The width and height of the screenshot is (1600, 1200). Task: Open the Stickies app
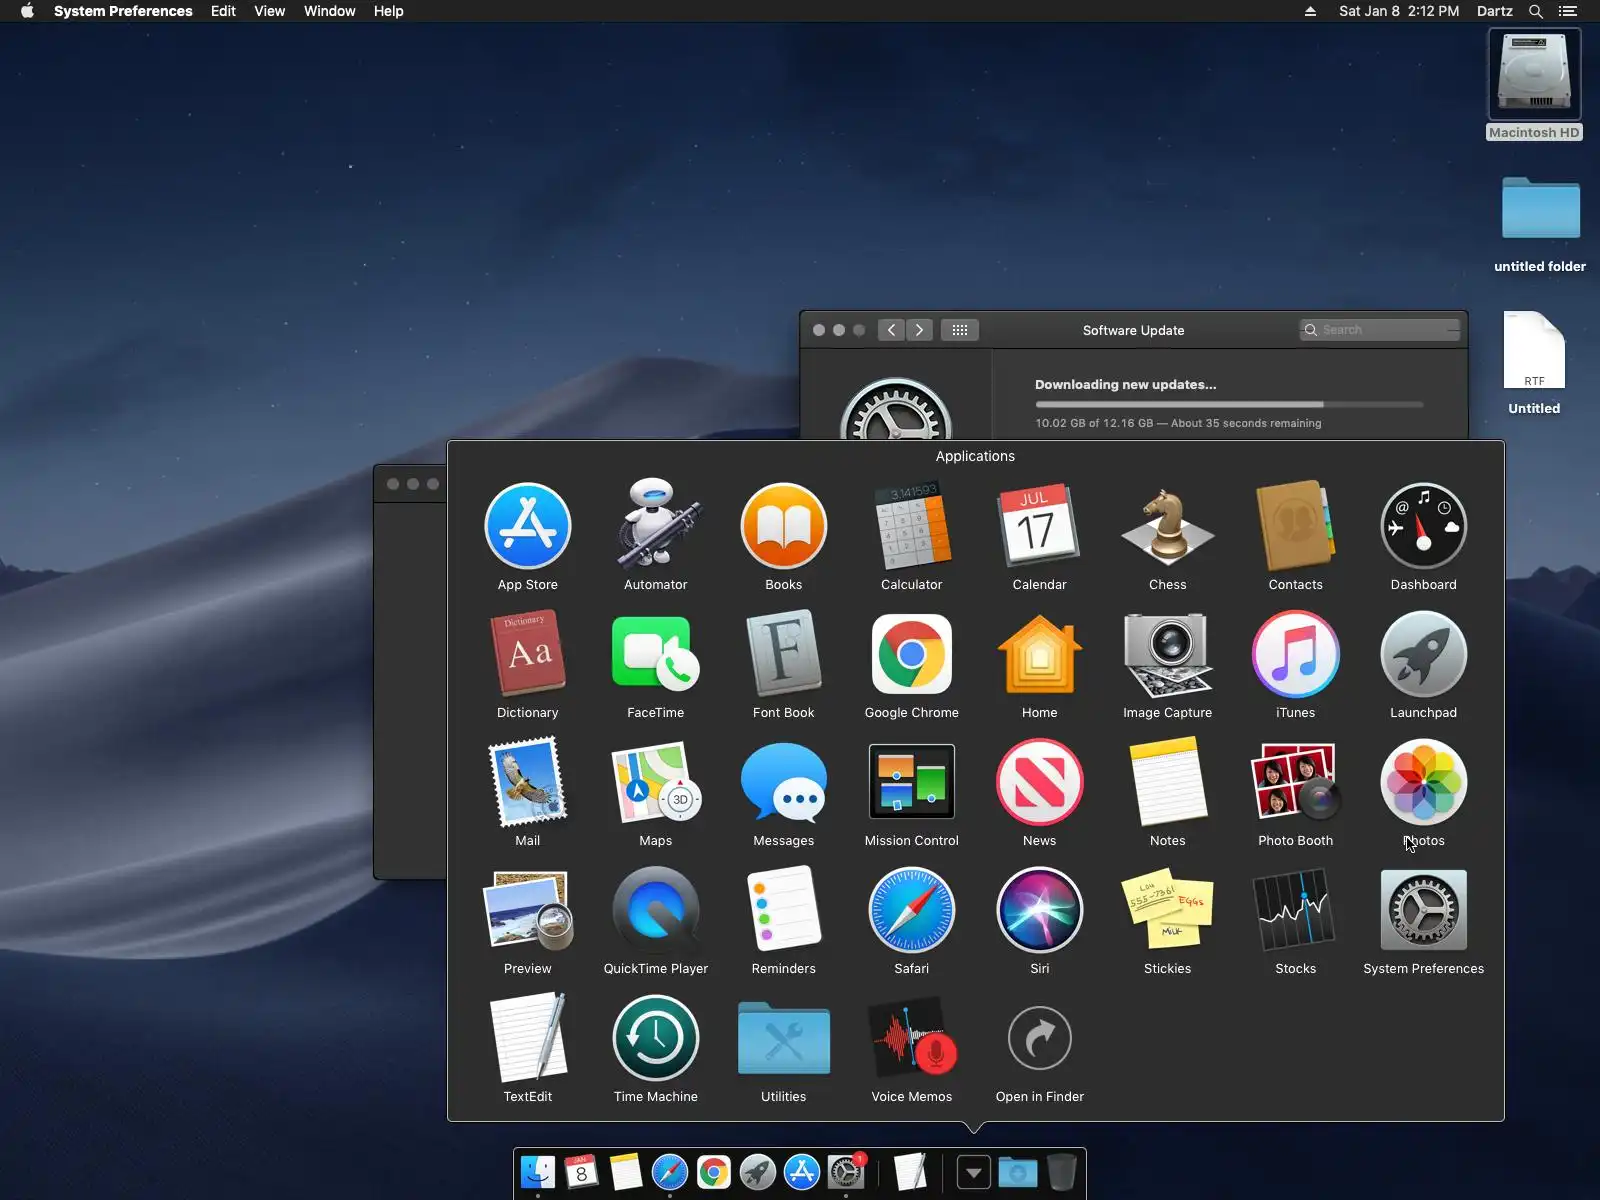pyautogui.click(x=1168, y=911)
